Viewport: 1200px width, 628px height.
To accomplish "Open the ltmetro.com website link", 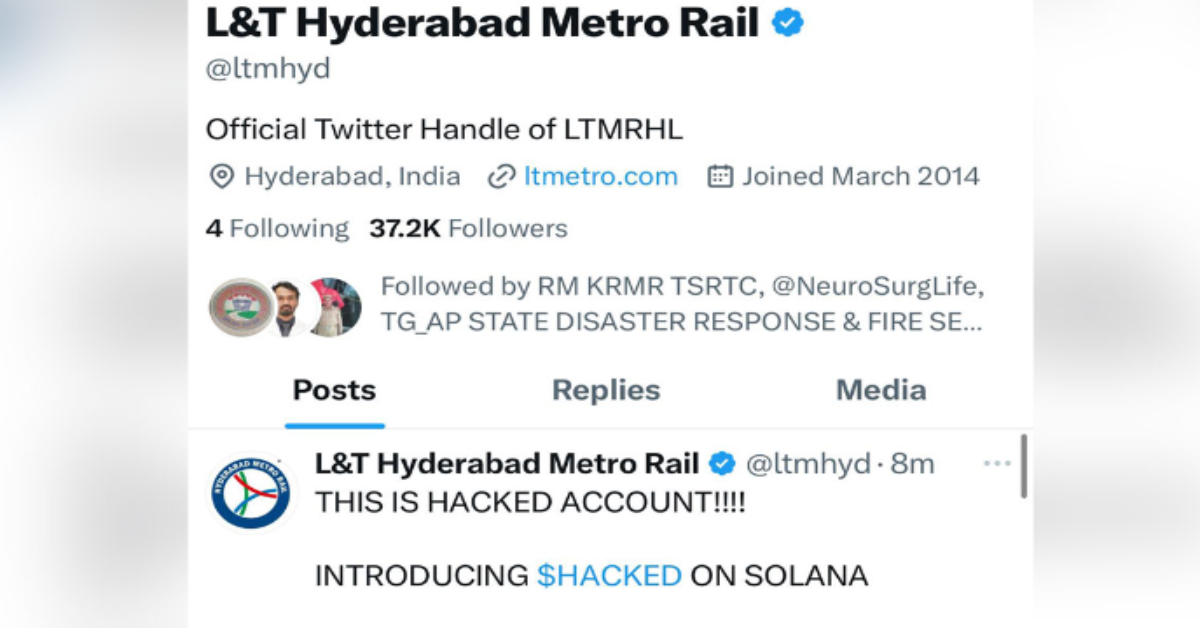I will (600, 177).
